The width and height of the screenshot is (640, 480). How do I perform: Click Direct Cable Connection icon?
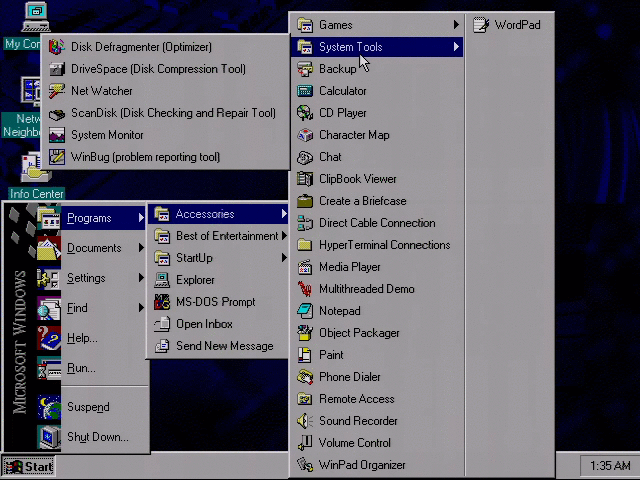305,223
